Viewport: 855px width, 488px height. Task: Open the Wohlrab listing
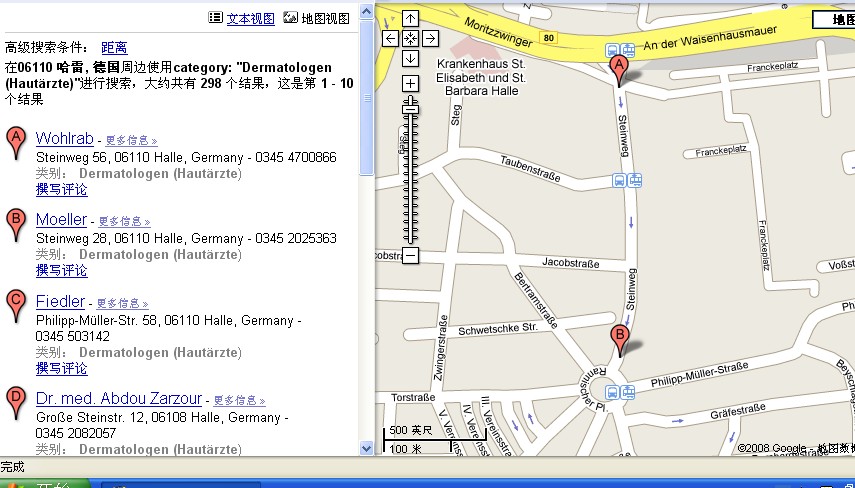pos(64,138)
